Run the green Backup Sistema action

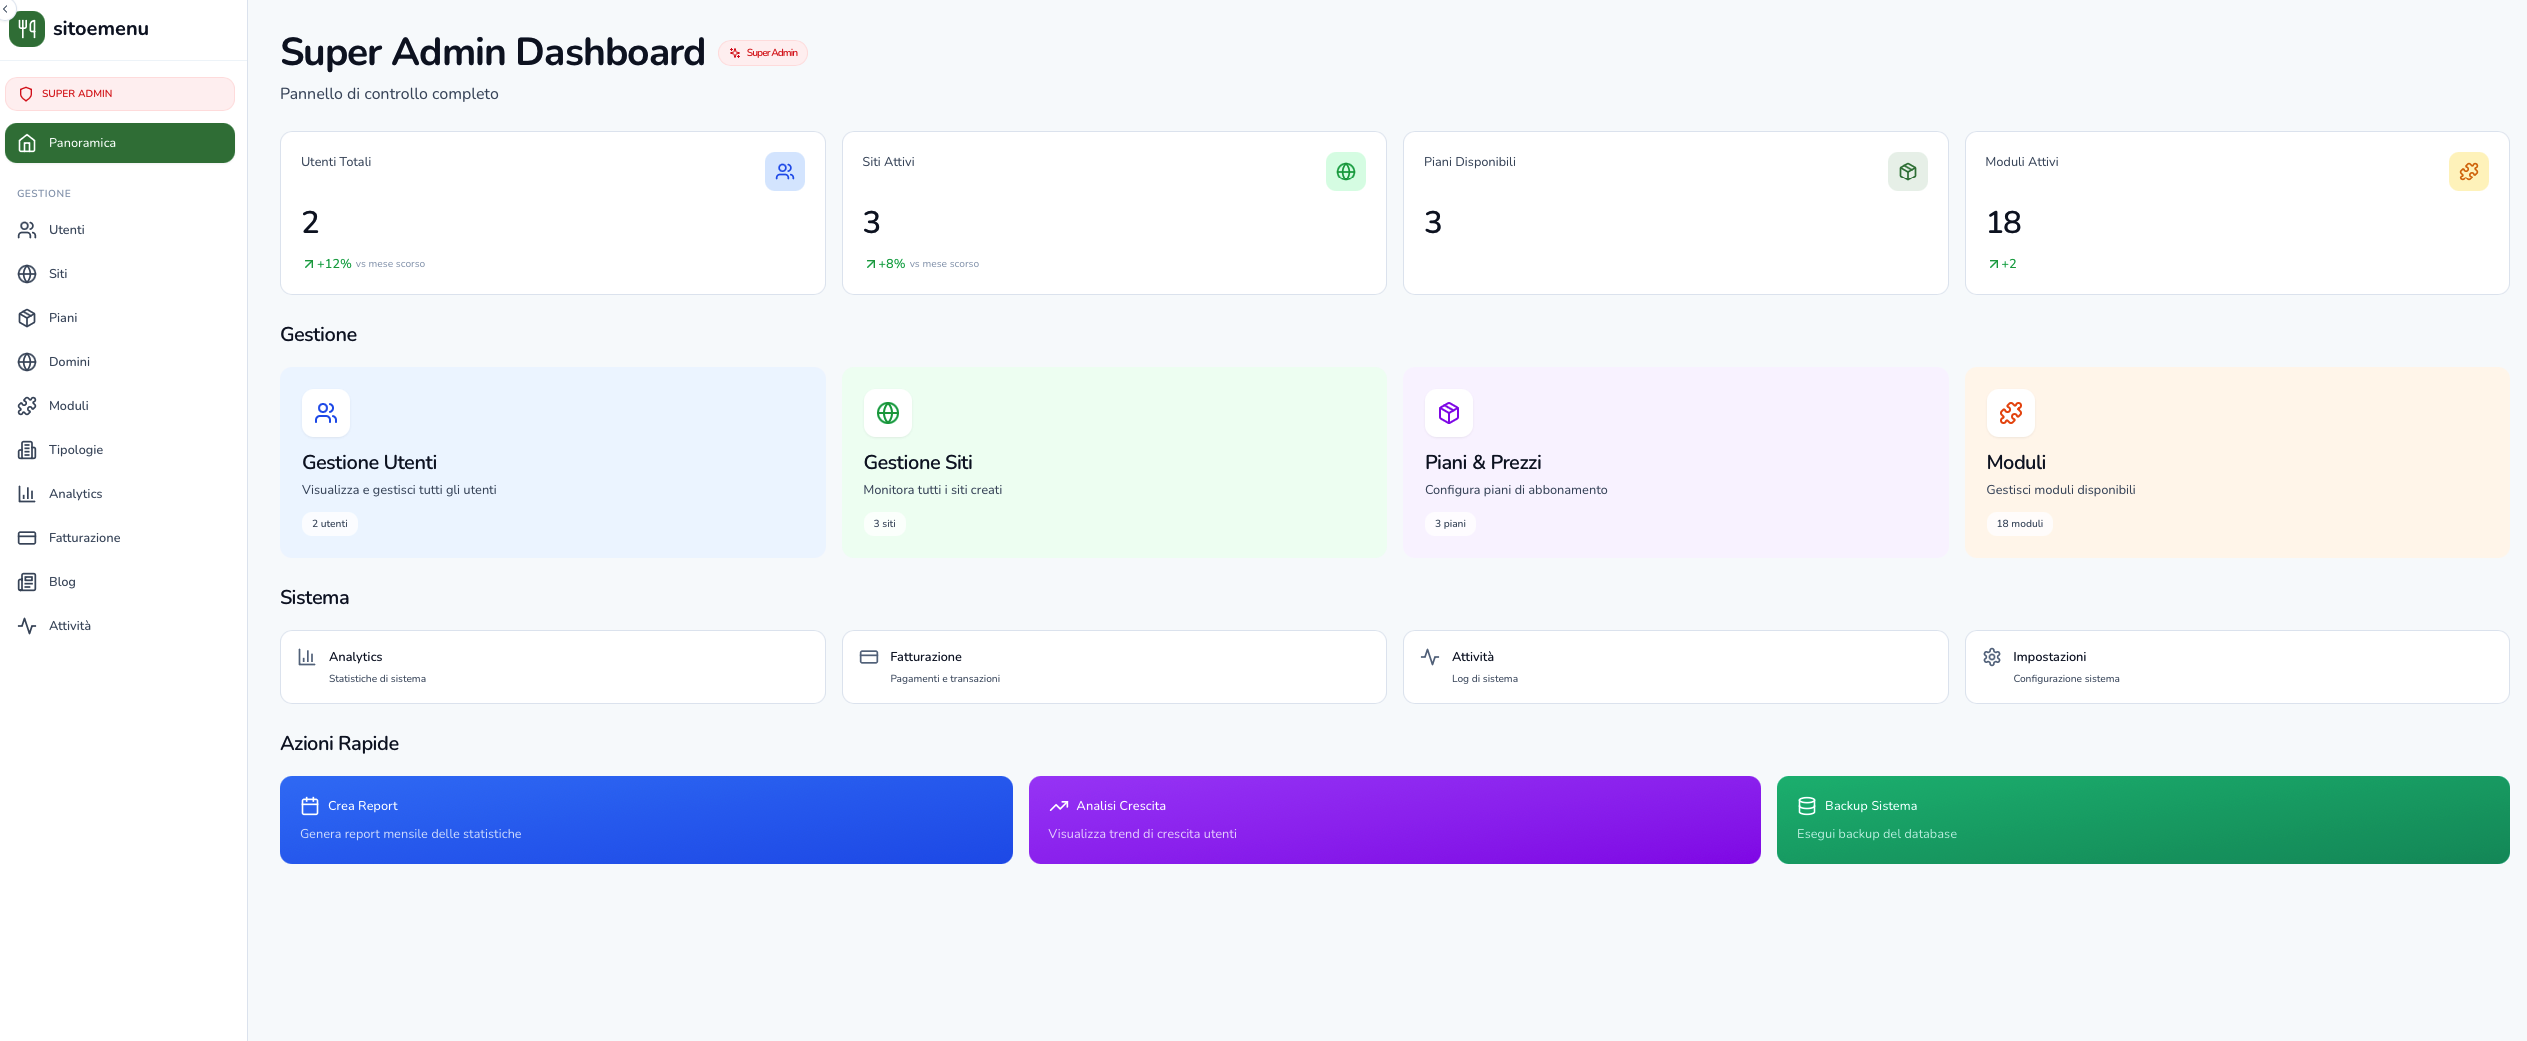(x=2142, y=820)
